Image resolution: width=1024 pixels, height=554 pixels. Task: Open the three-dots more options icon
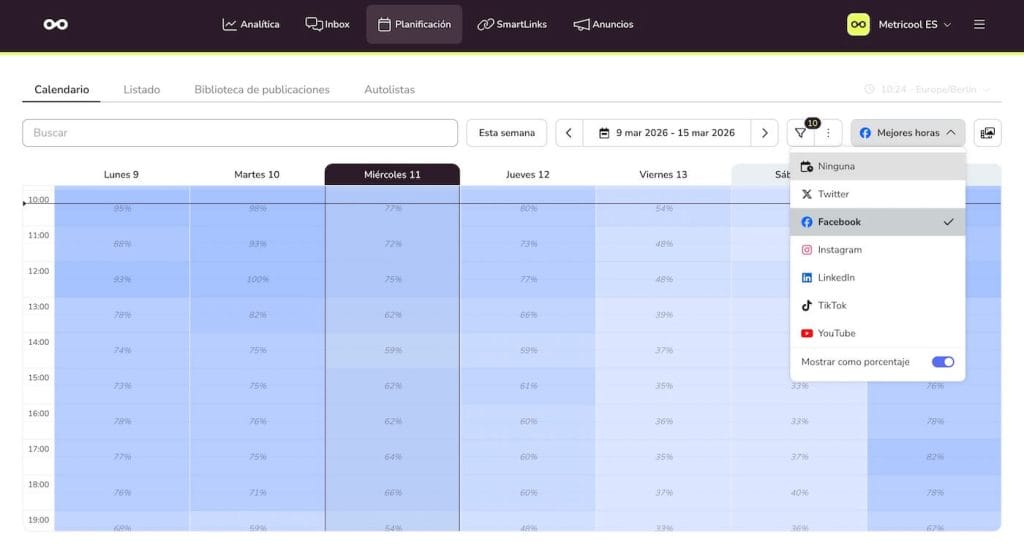click(828, 133)
